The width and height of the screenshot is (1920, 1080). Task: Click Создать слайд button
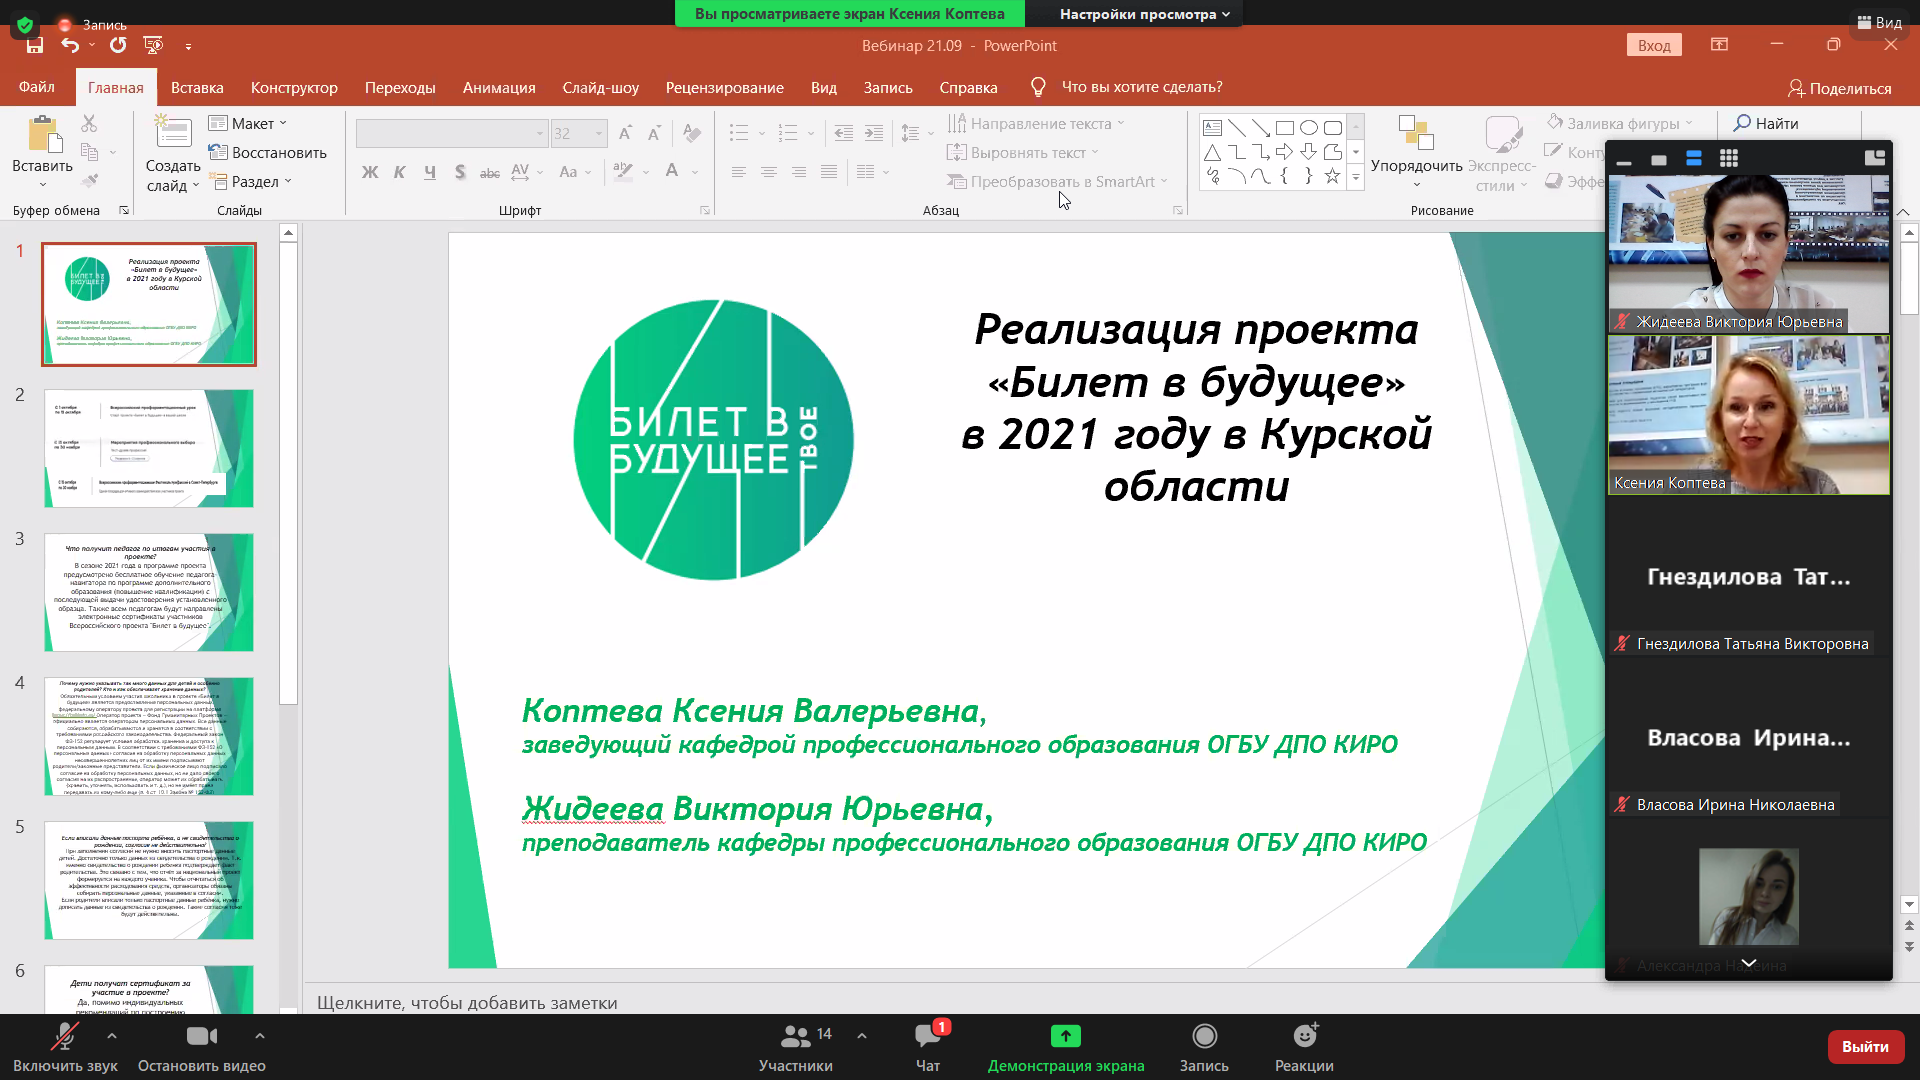click(173, 153)
